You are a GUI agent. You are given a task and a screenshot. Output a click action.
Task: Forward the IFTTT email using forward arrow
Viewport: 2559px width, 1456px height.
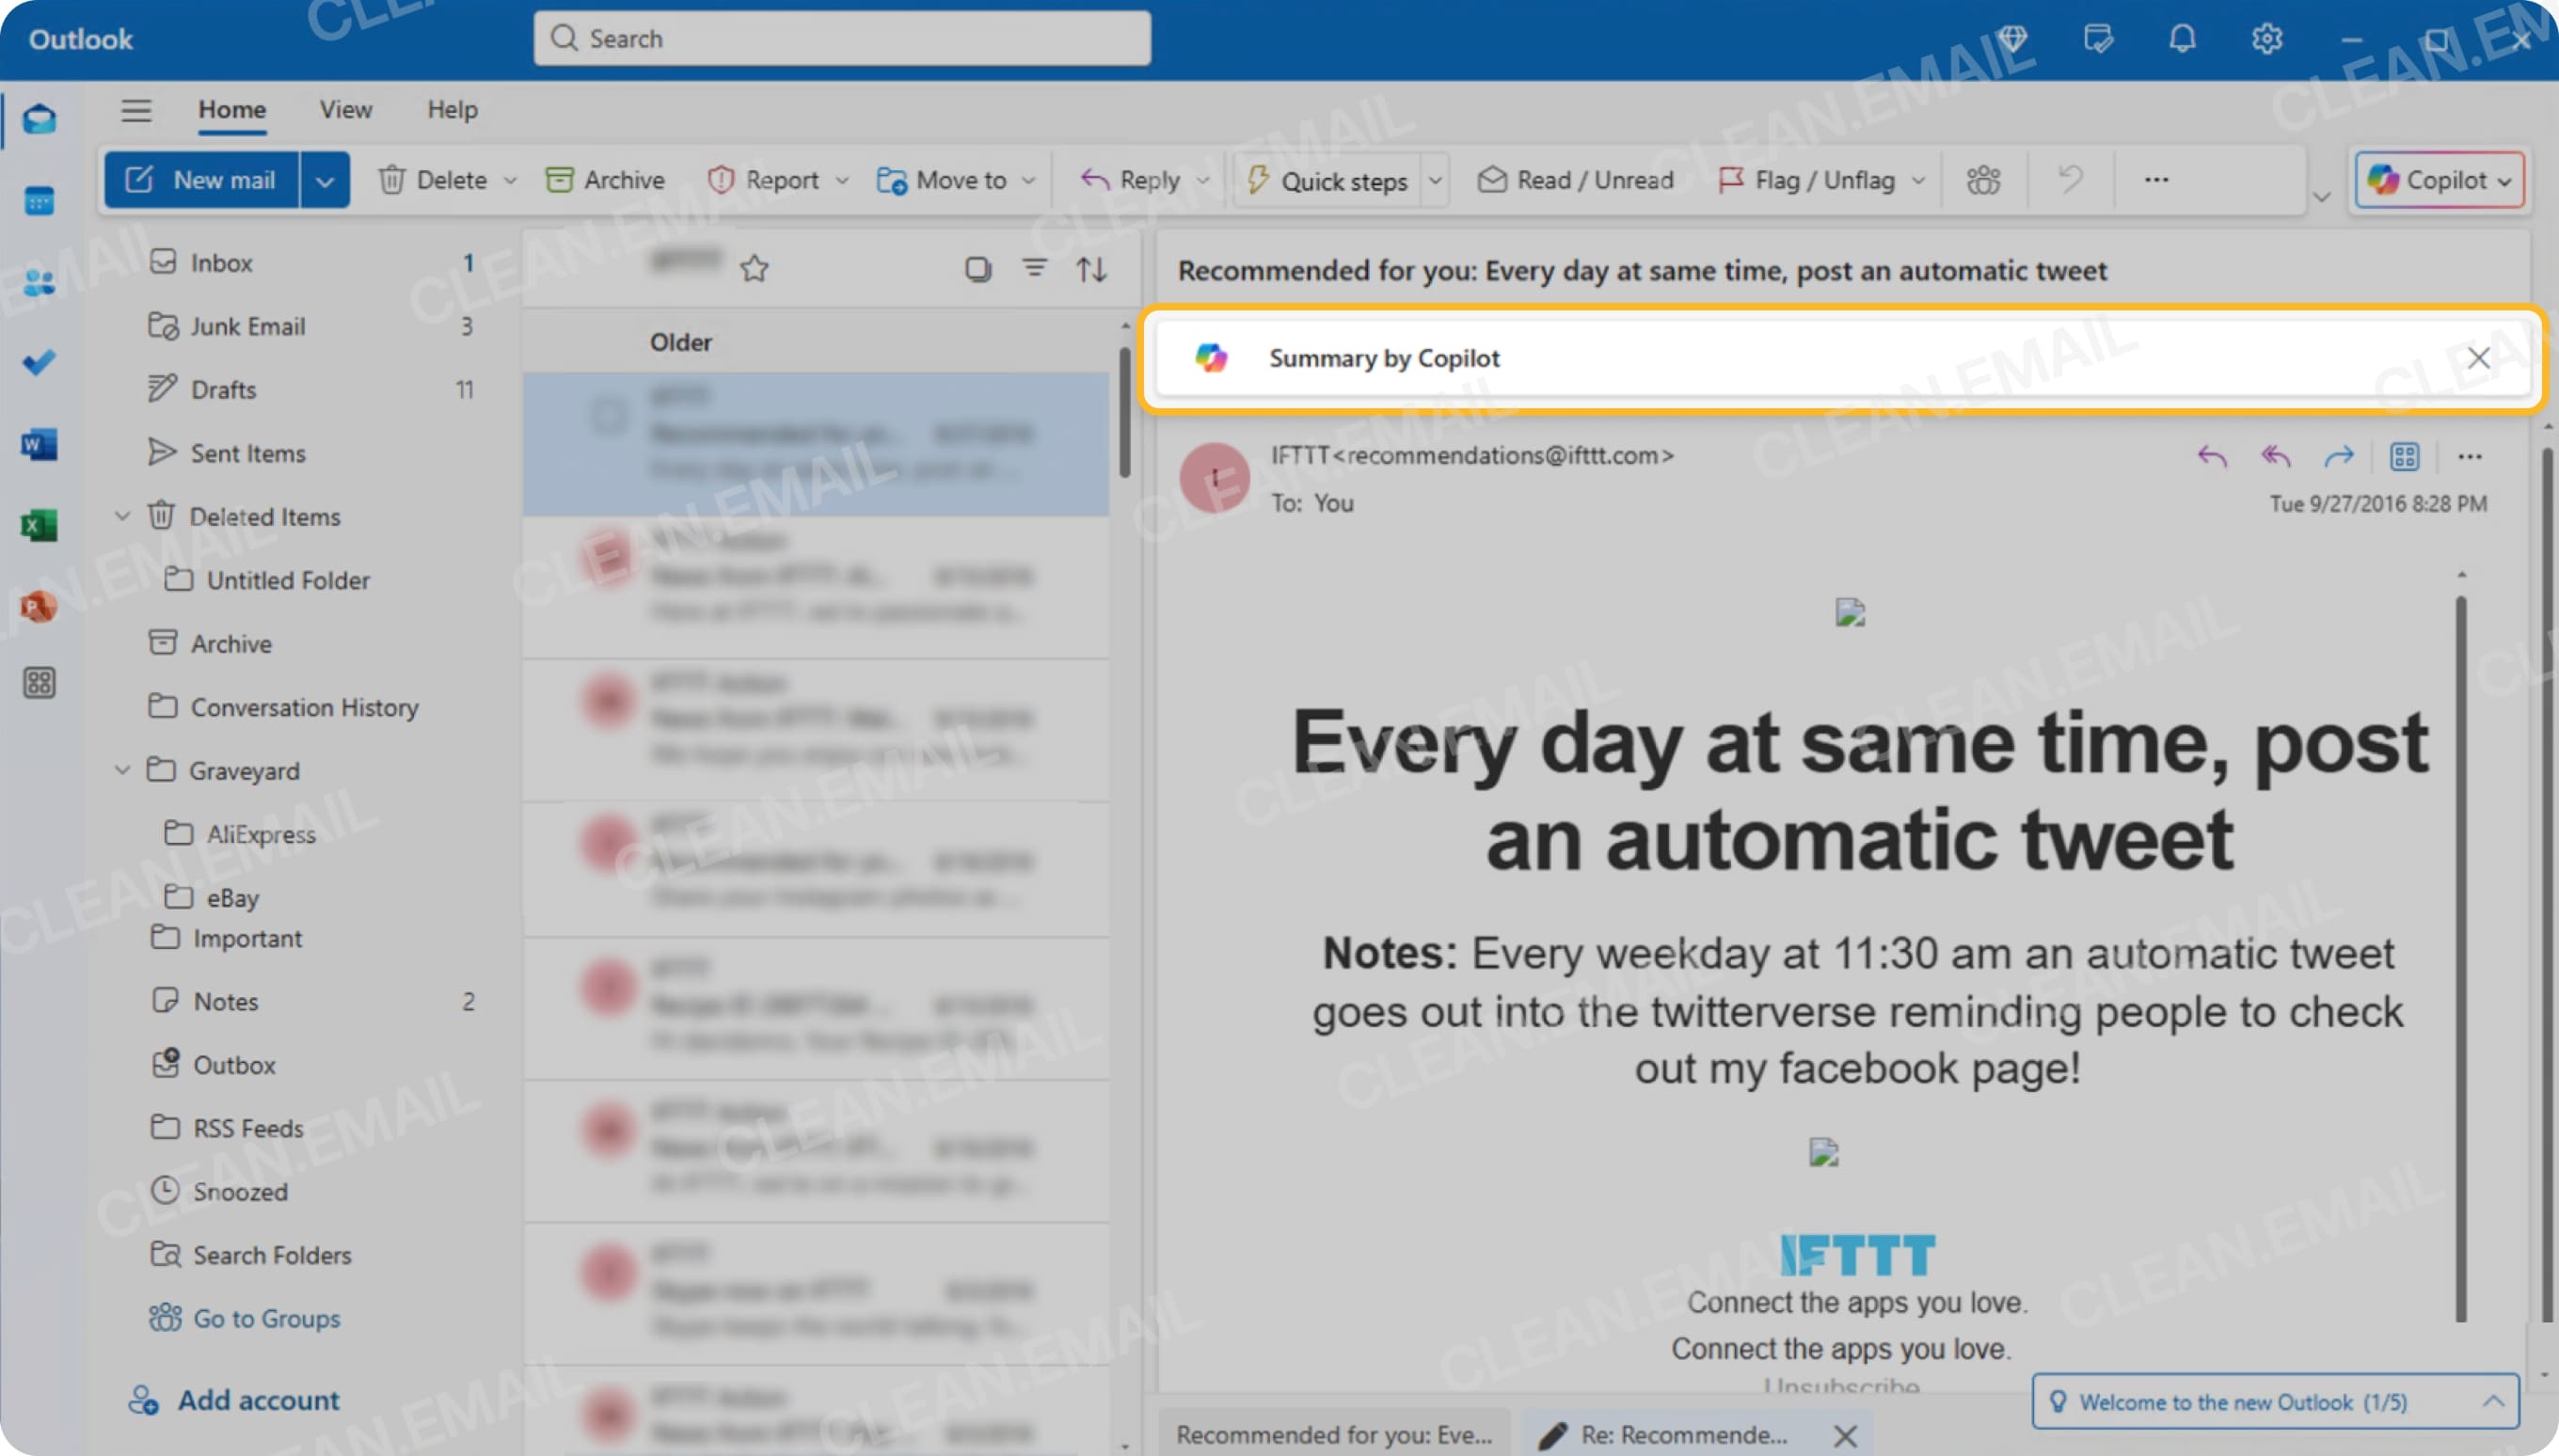point(2339,457)
